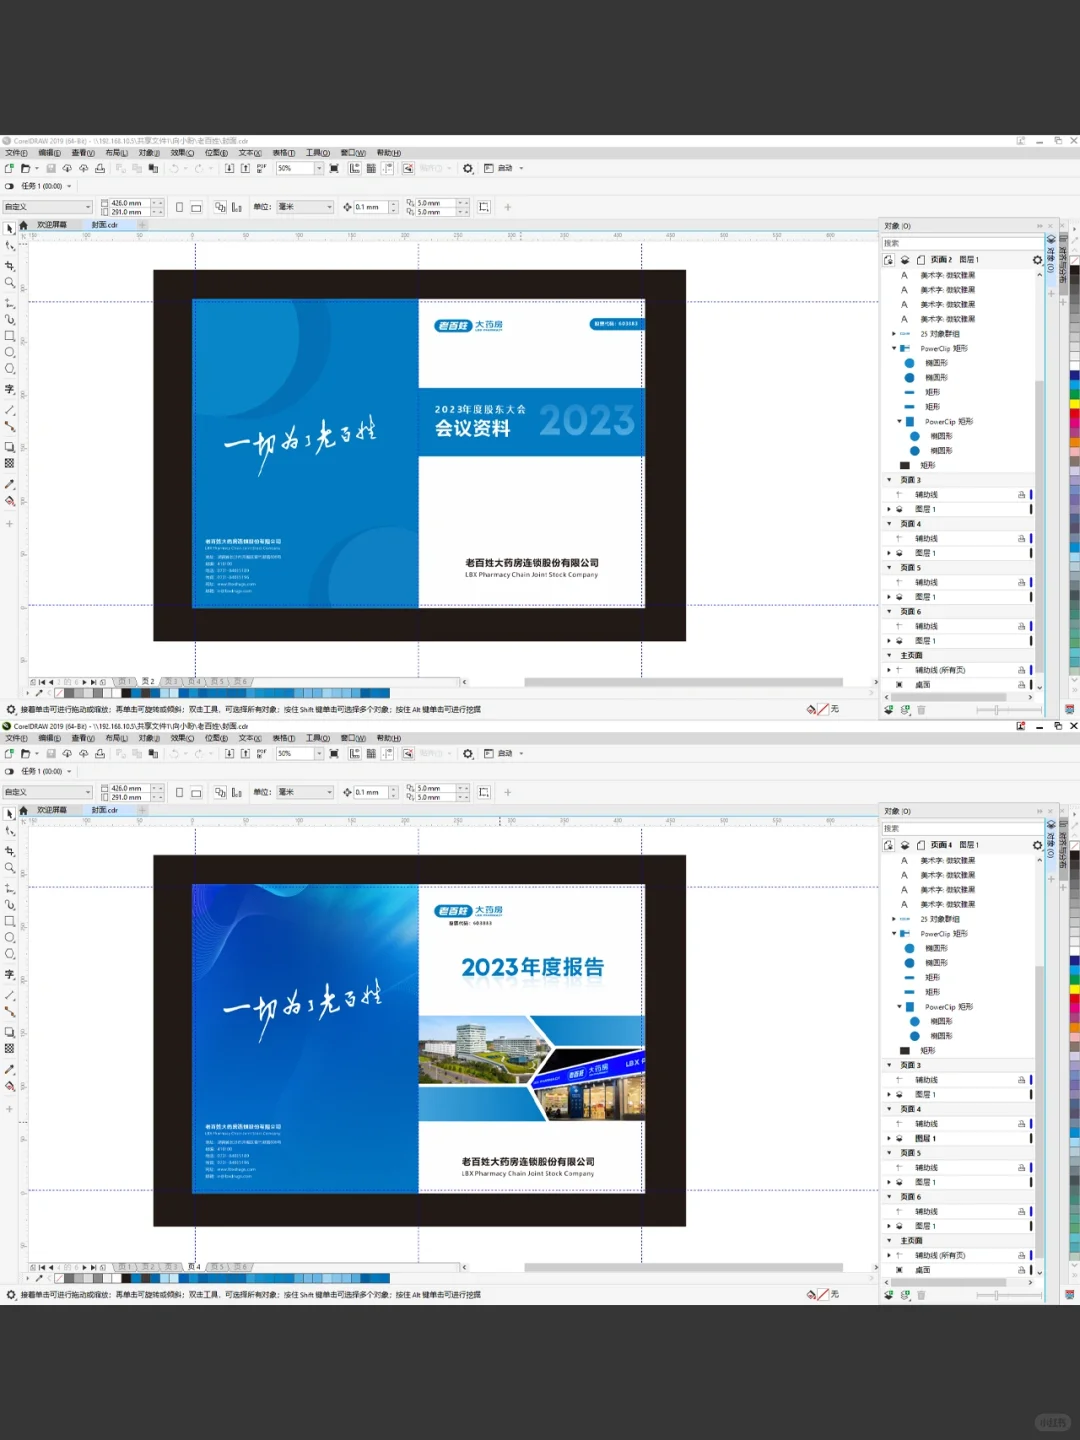Click Publish to PDF icon in 页面 4 window

click(261, 753)
